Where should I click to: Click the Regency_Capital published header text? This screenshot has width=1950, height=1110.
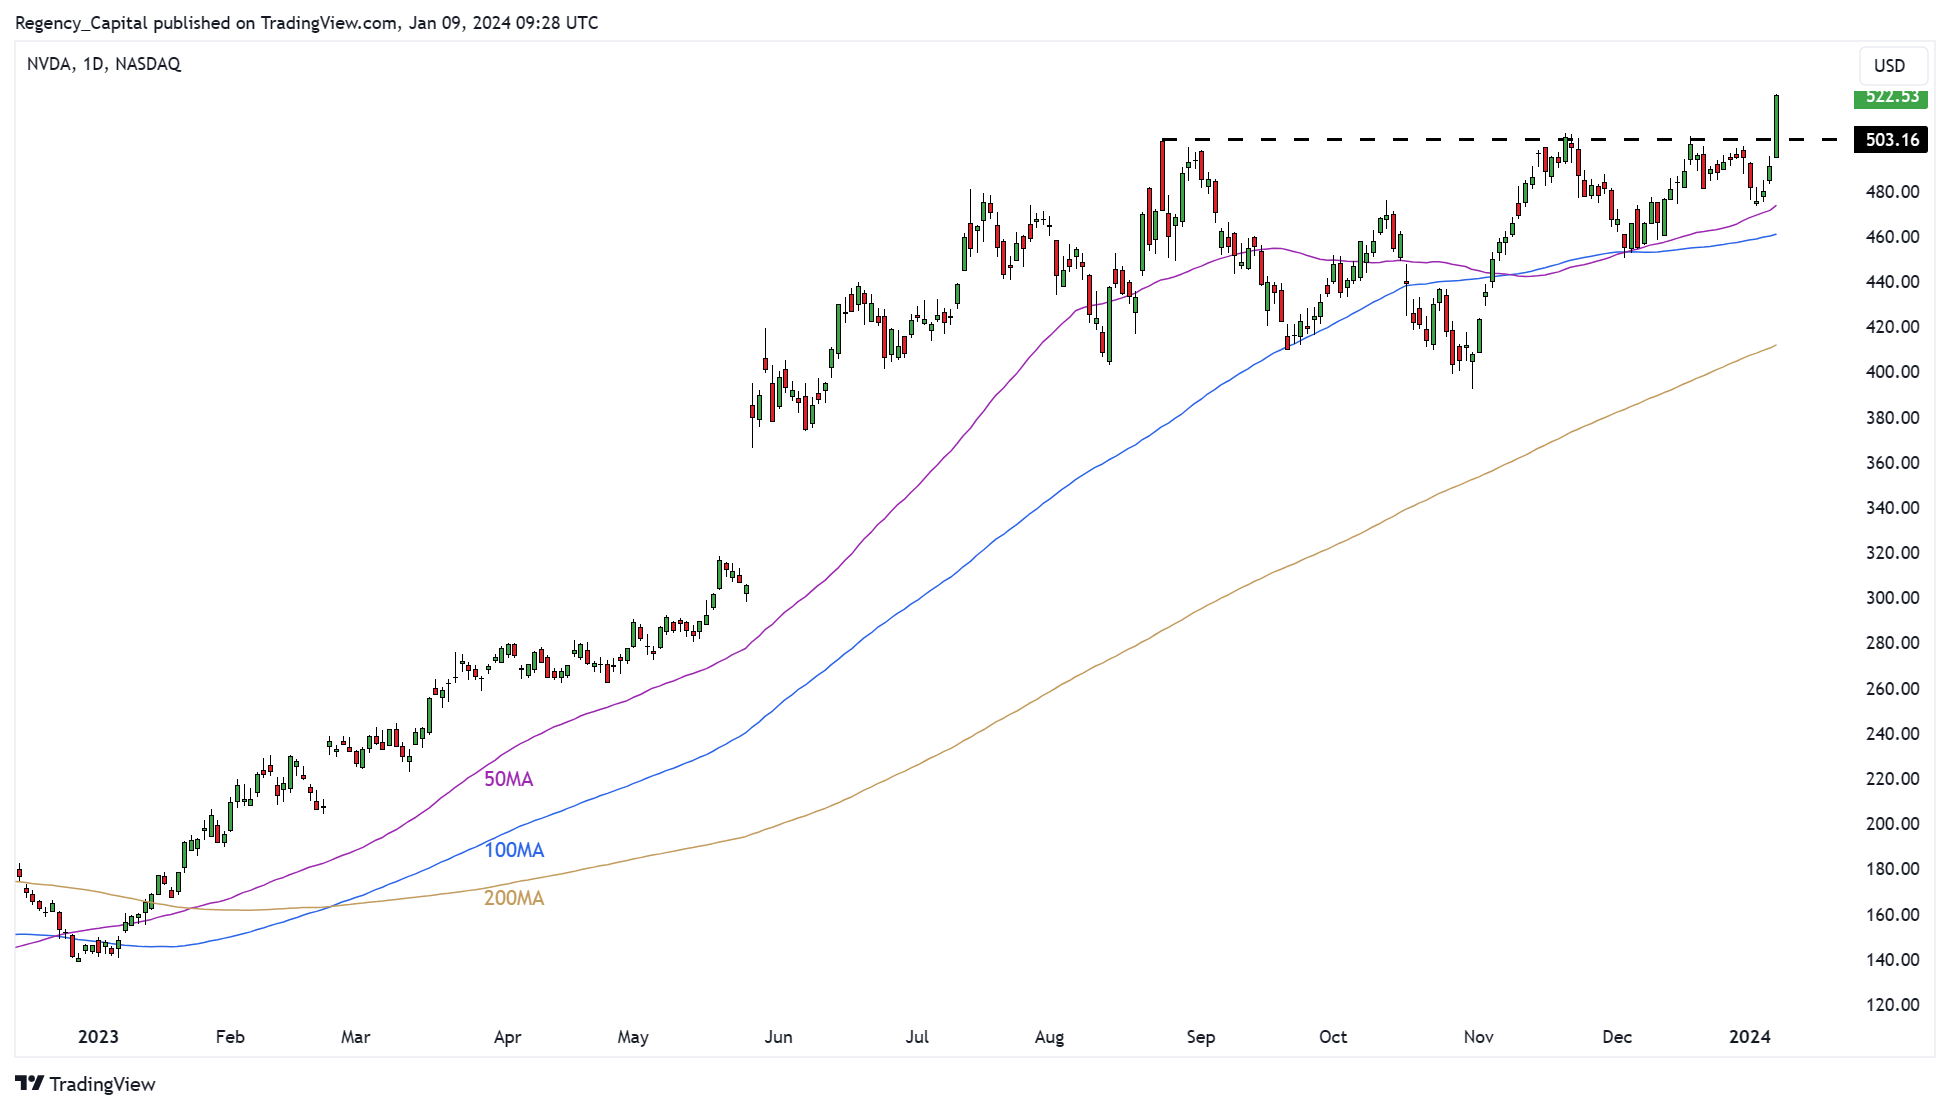[x=306, y=23]
